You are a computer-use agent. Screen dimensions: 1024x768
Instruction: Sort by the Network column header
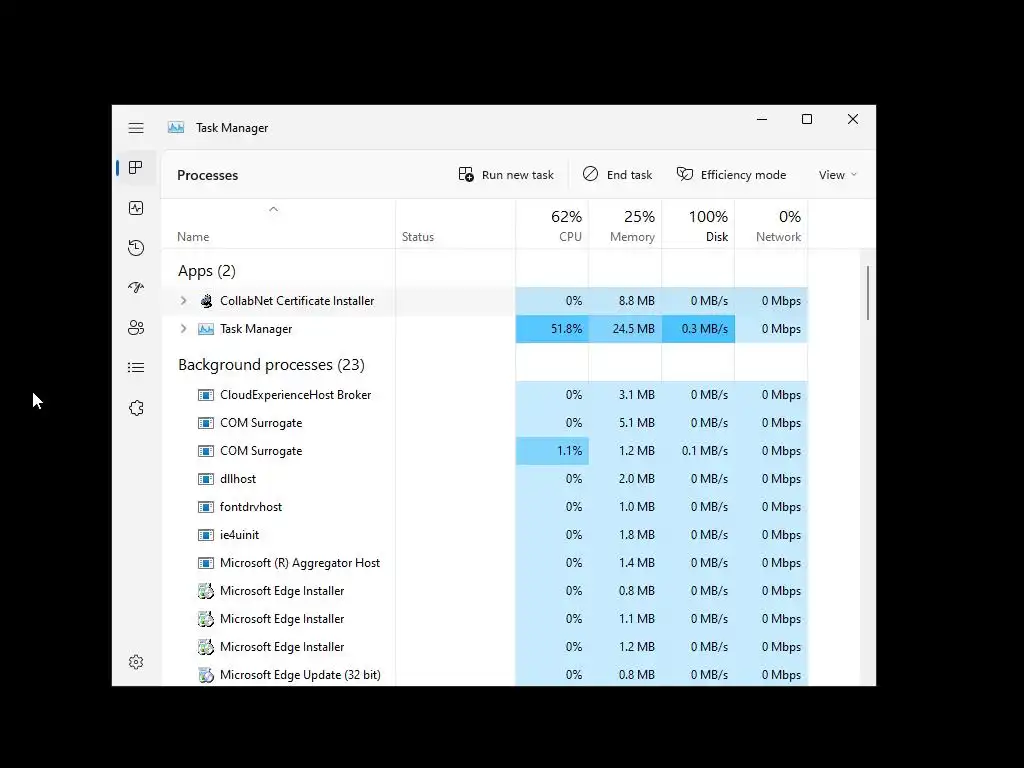click(772, 226)
